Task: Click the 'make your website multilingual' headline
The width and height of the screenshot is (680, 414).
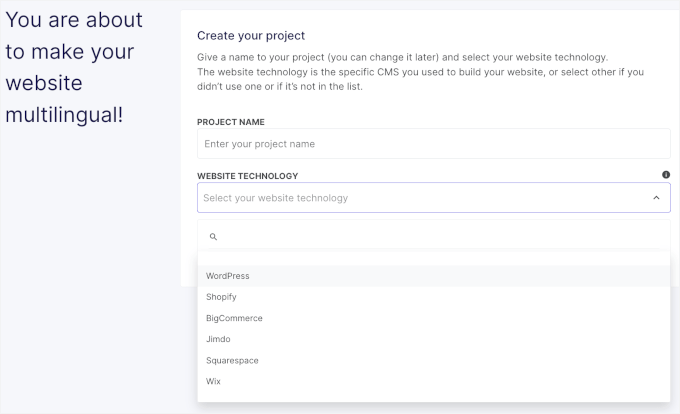Action: tap(75, 67)
